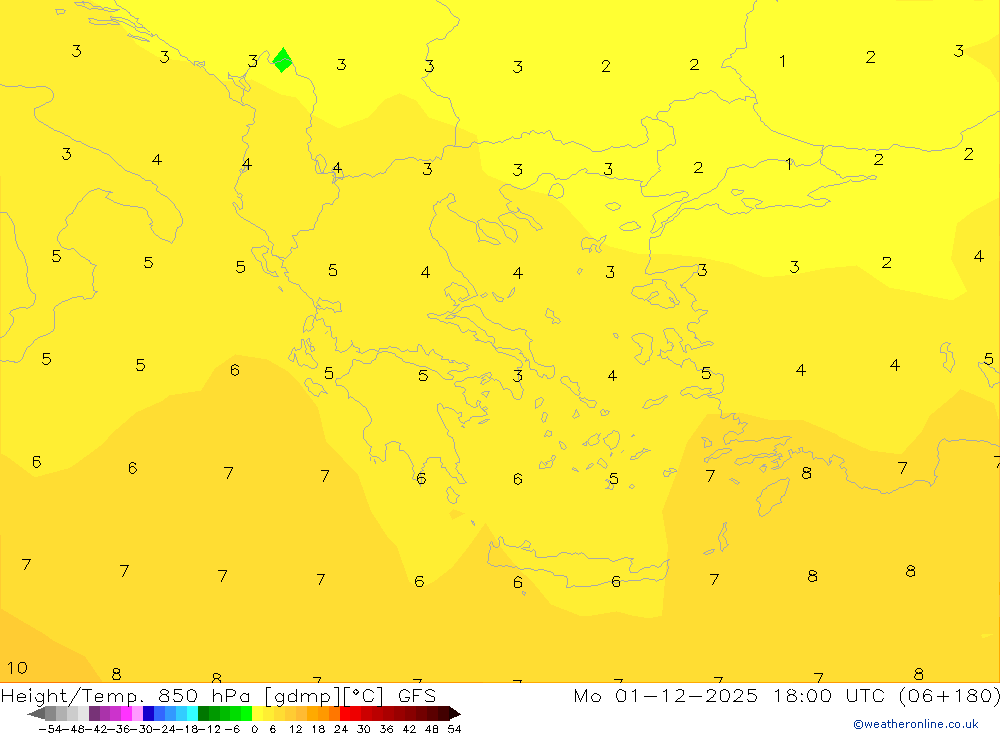This screenshot has width=1000, height=733.
Task: Click the '0' label on the color scale
Action: point(254,729)
